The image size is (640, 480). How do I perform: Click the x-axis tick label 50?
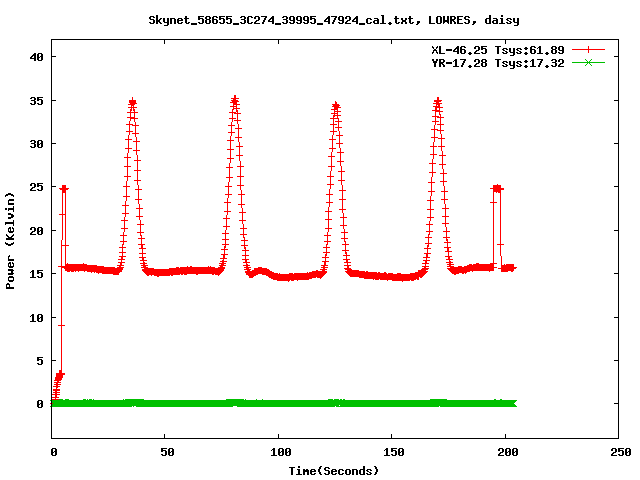[167, 452]
